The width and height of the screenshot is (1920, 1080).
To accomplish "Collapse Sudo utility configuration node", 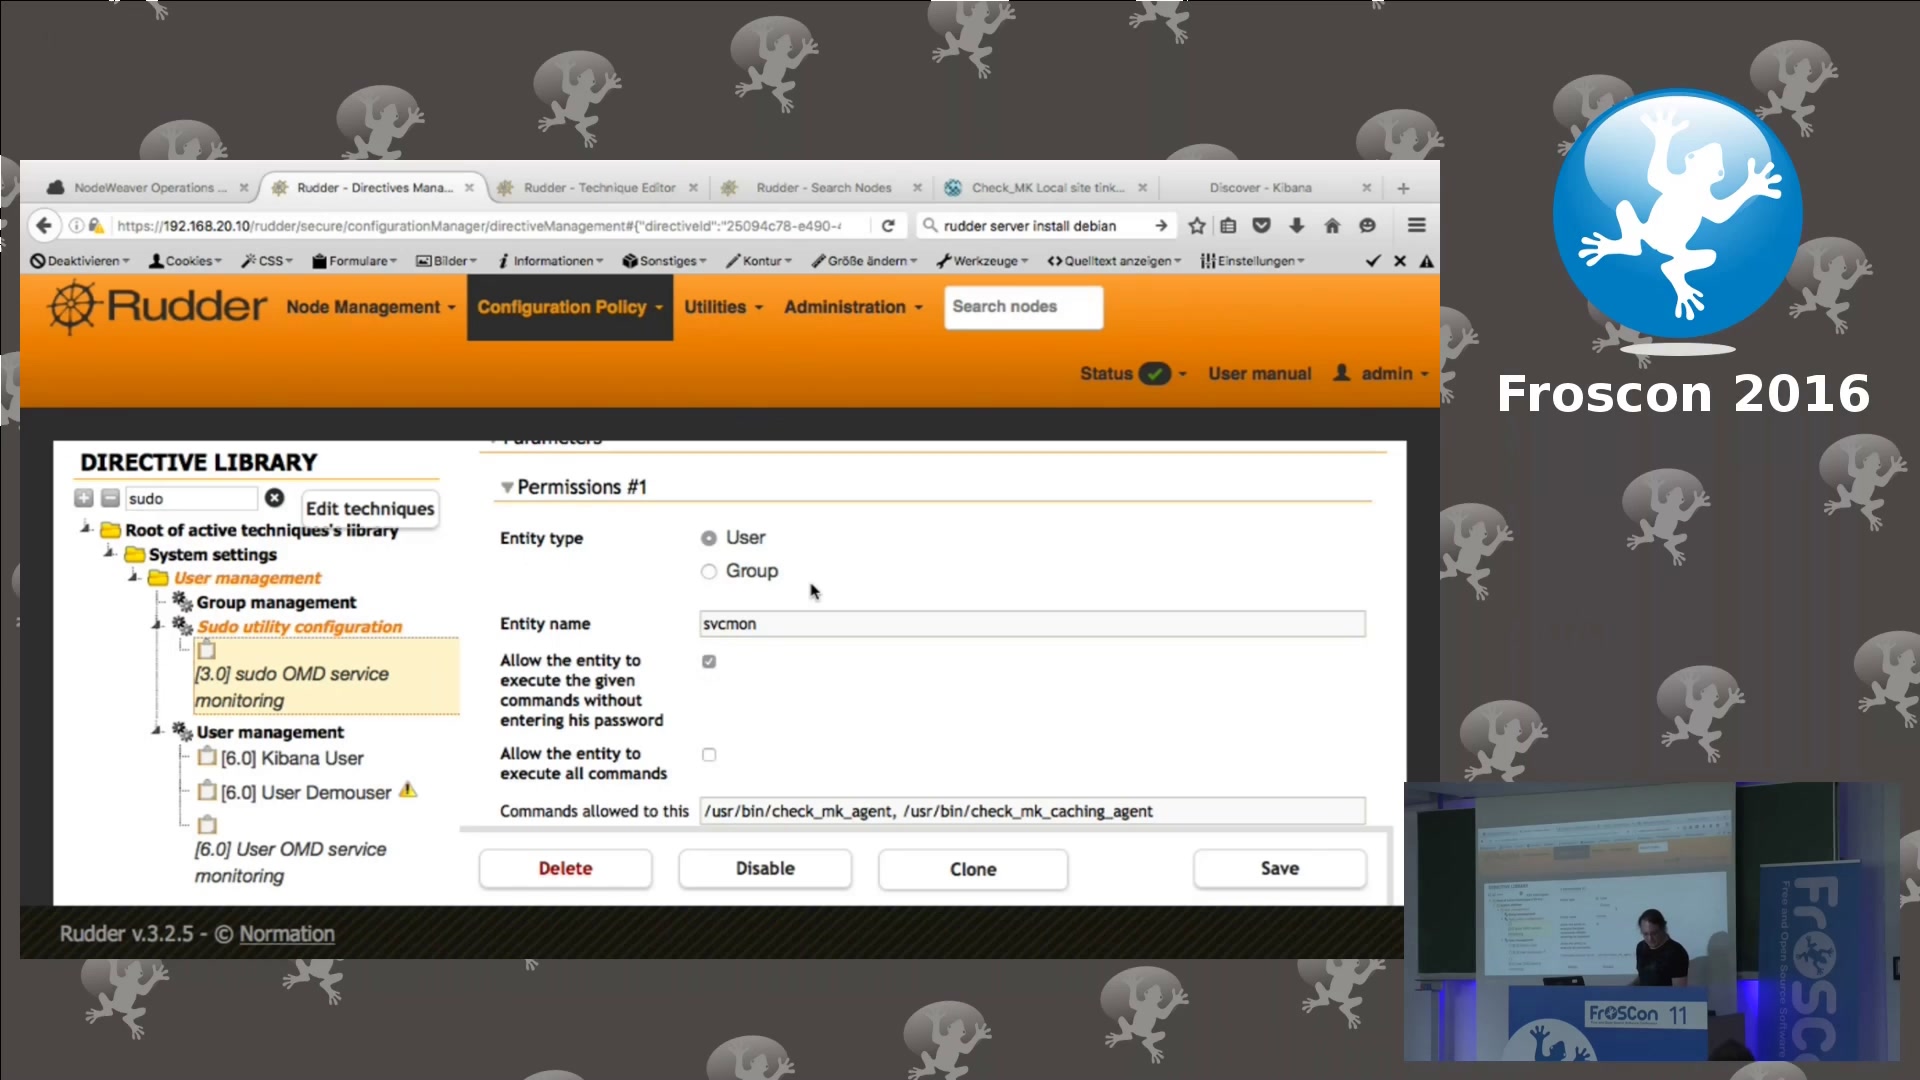I will pos(157,625).
